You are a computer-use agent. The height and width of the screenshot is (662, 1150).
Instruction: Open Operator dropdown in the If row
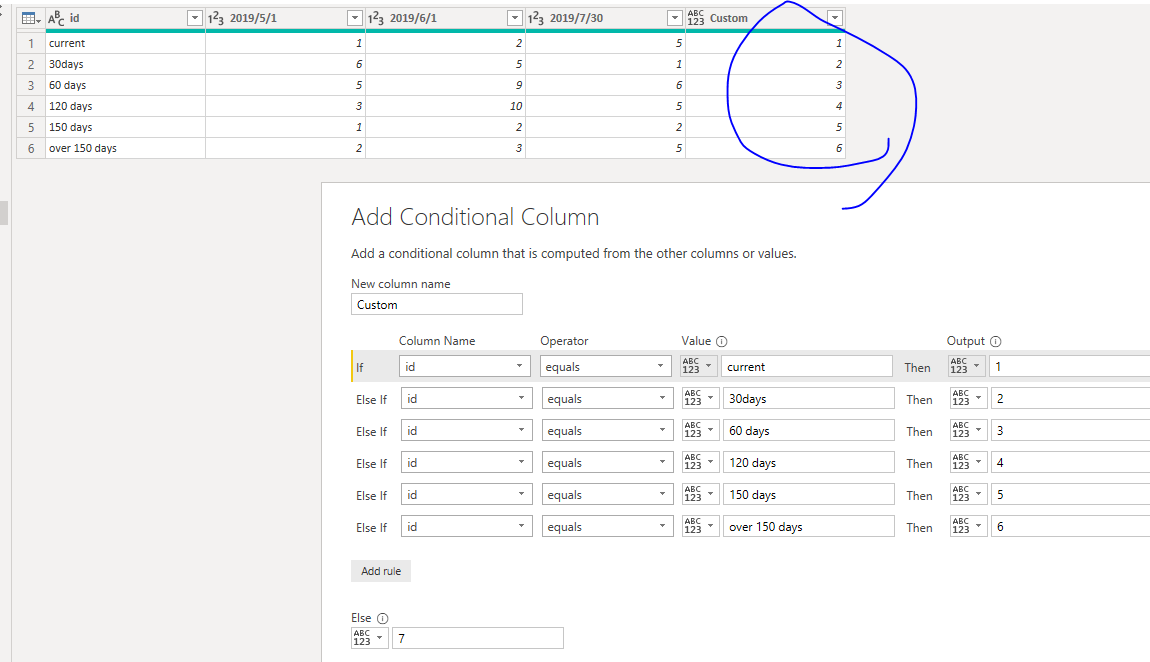pyautogui.click(x=606, y=367)
